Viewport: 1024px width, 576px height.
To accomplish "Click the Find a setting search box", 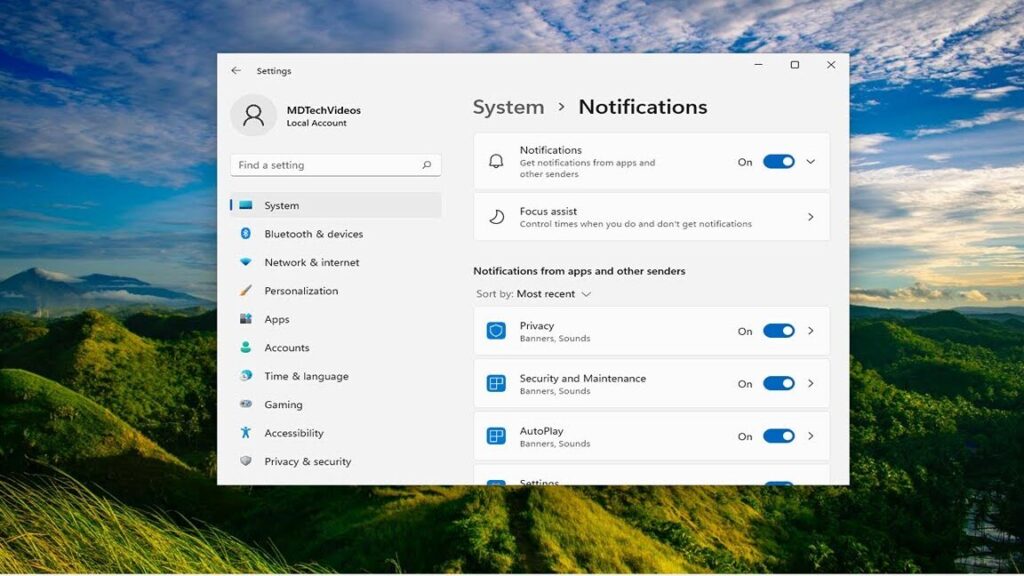I will (x=330, y=165).
